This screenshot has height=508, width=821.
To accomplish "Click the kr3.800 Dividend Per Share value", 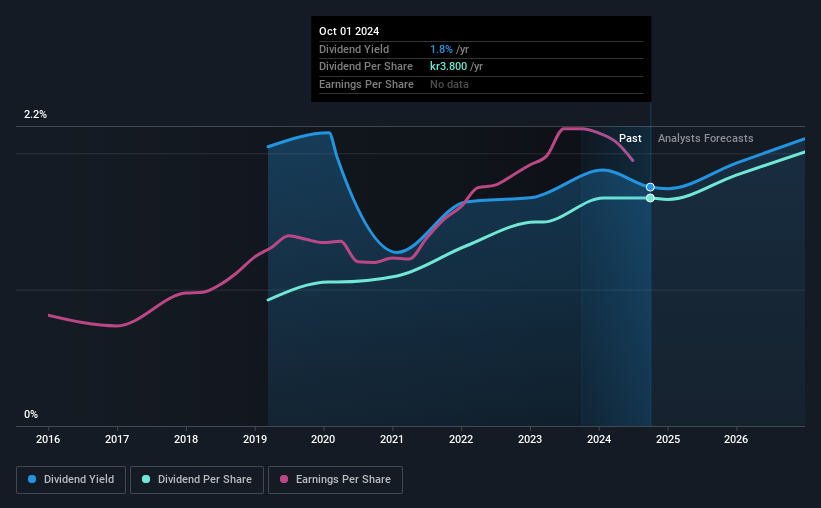I will [448, 67].
